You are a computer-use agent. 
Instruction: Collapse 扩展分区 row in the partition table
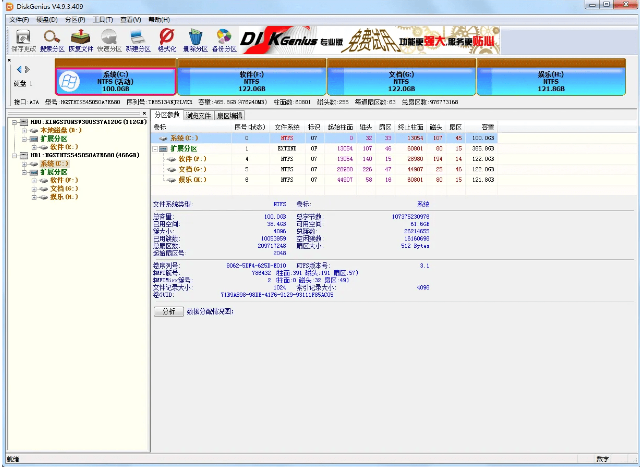pyautogui.click(x=156, y=148)
